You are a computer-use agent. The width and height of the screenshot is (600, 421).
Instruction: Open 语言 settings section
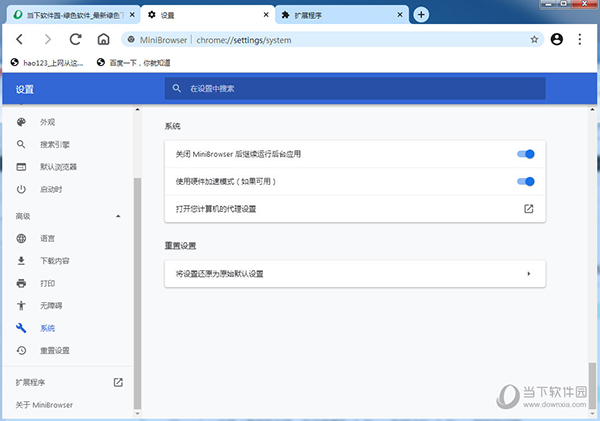click(47, 238)
